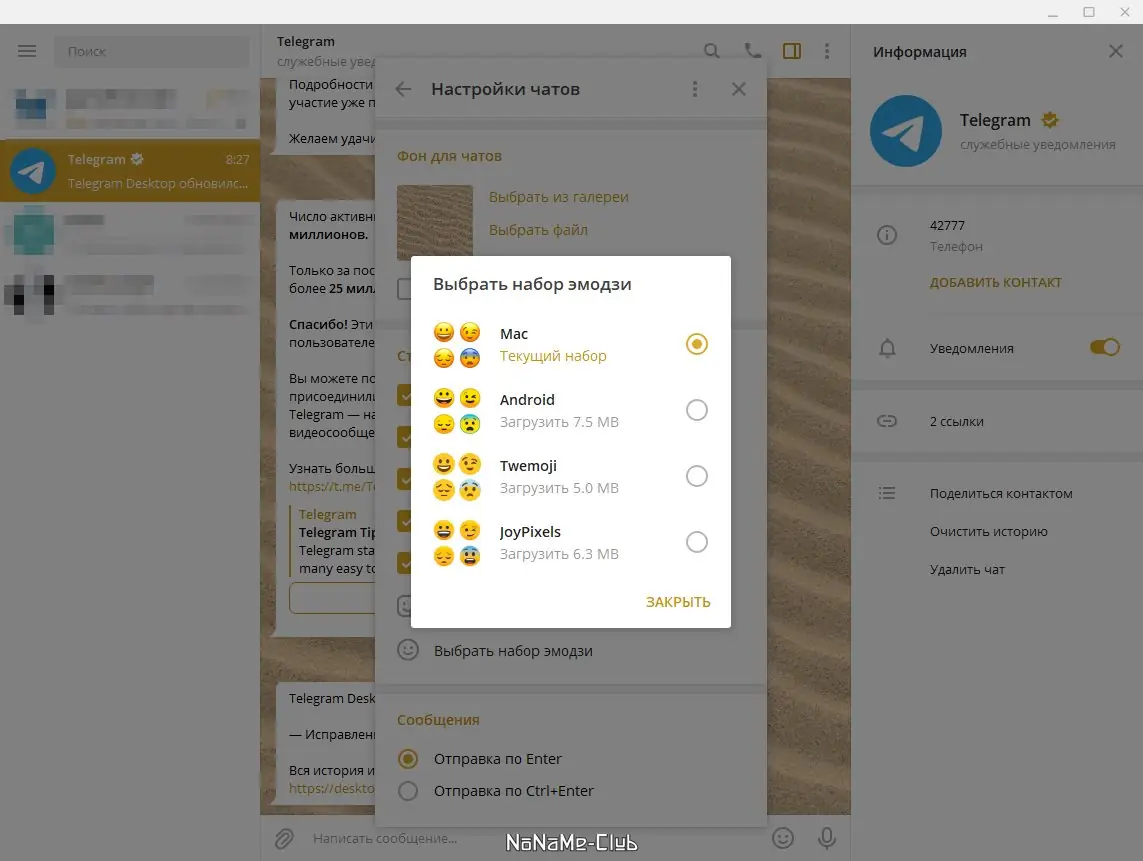Click the search field labeled Поиск
The height and width of the screenshot is (861, 1143).
(152, 51)
